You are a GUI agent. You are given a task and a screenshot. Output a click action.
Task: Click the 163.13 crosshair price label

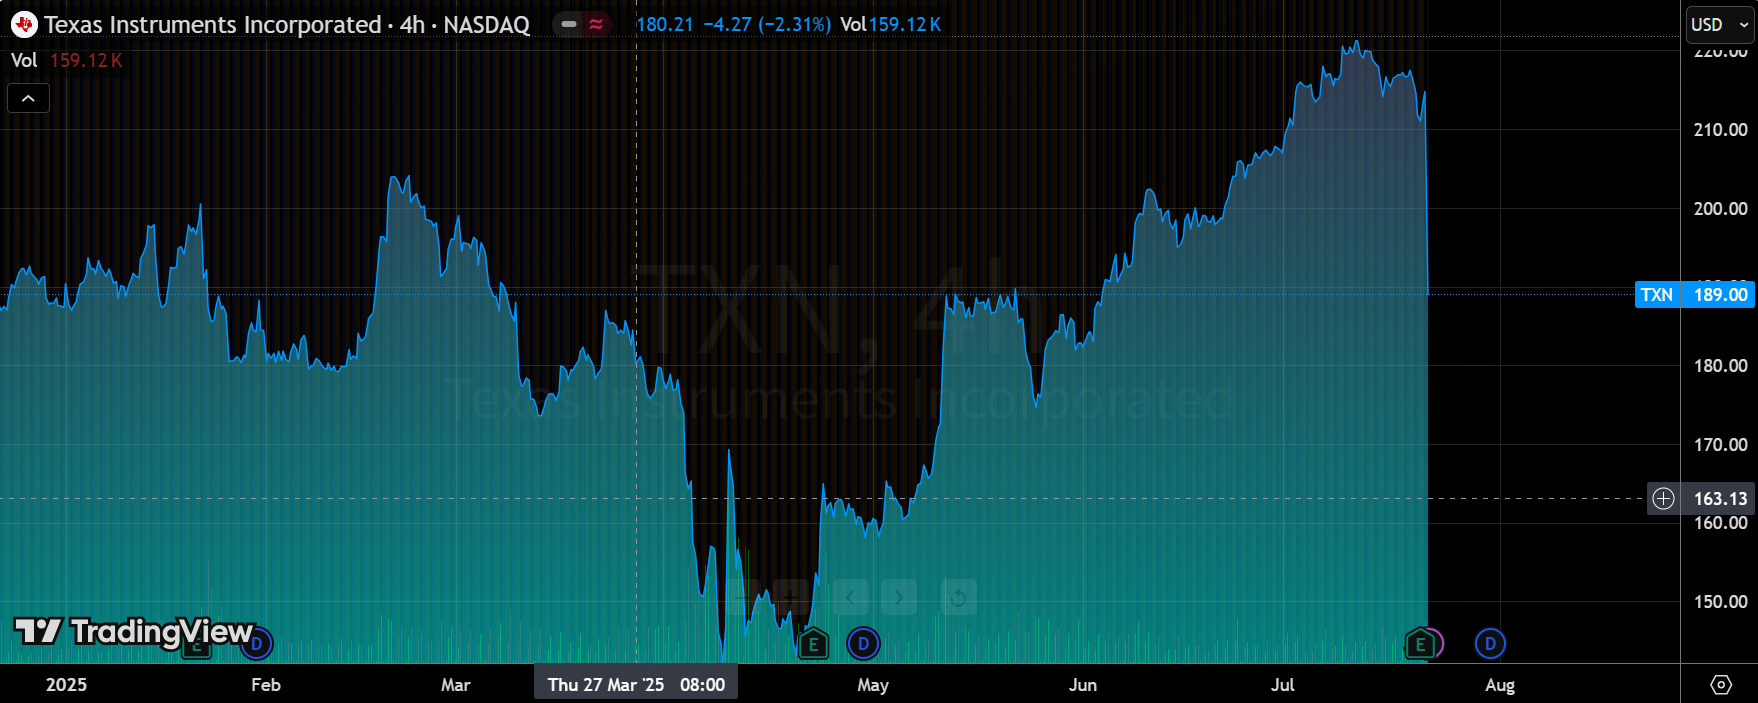1720,498
